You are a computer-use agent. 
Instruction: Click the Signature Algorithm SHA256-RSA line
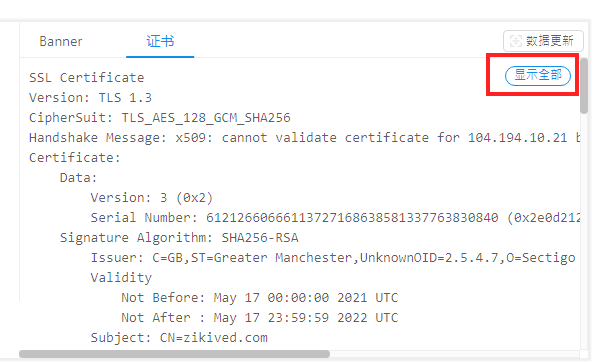(x=179, y=238)
